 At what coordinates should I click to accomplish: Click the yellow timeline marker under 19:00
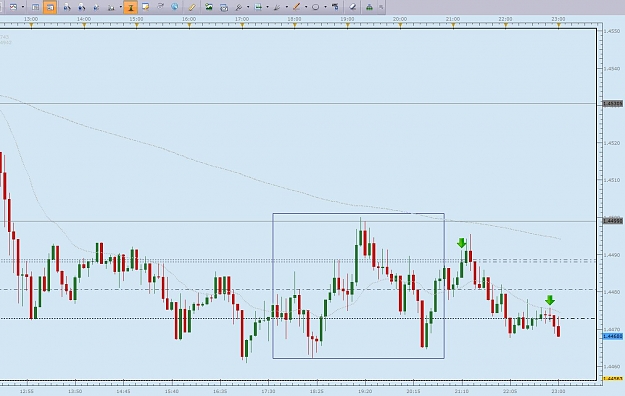[348, 26]
